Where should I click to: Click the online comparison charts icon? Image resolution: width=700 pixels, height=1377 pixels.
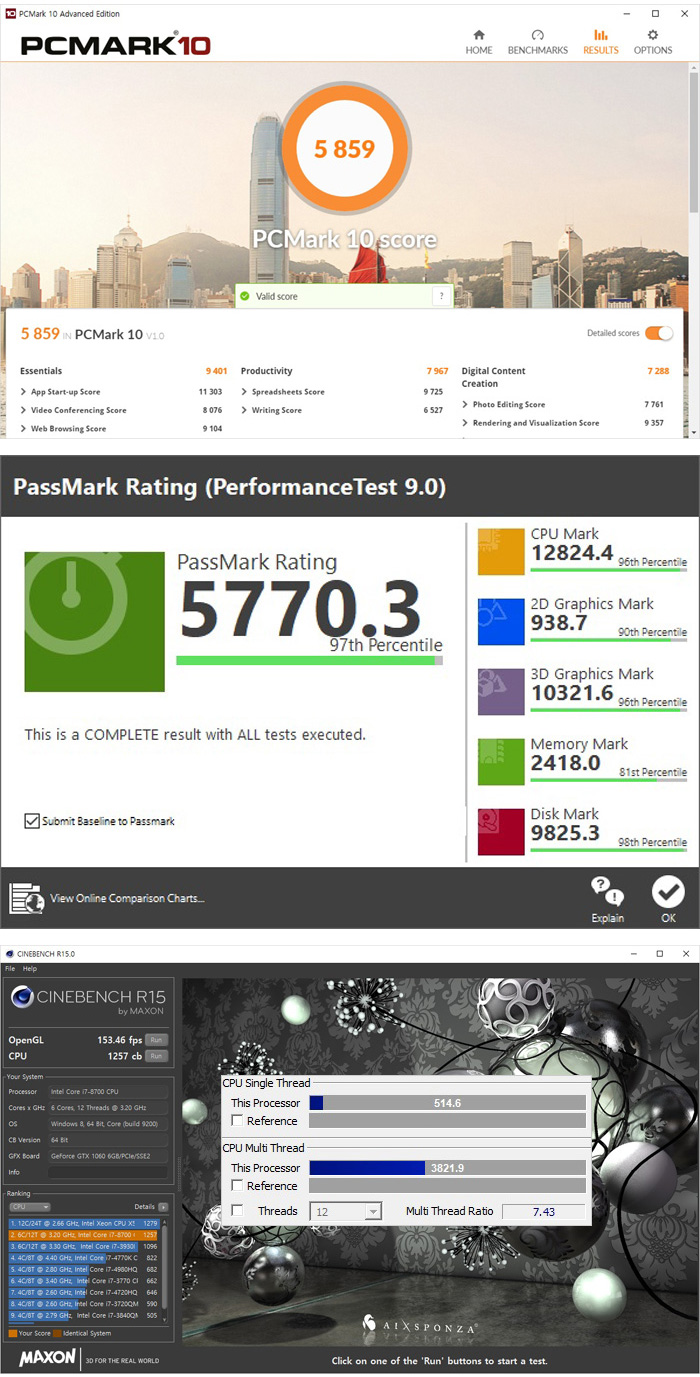point(27,898)
